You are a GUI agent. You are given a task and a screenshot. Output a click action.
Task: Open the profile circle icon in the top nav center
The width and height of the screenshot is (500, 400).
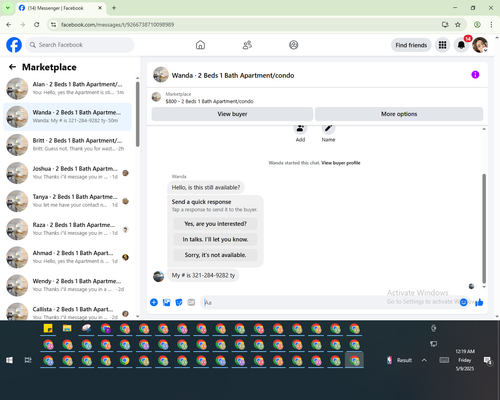tap(294, 45)
